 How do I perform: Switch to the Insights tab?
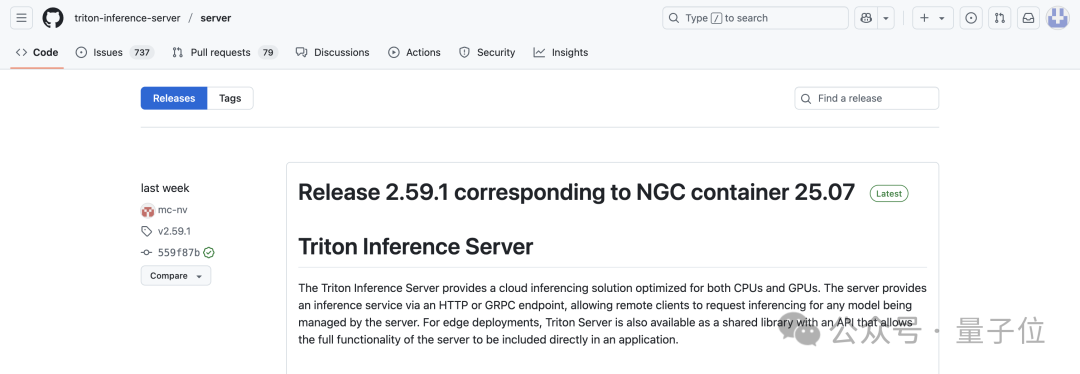[x=561, y=52]
